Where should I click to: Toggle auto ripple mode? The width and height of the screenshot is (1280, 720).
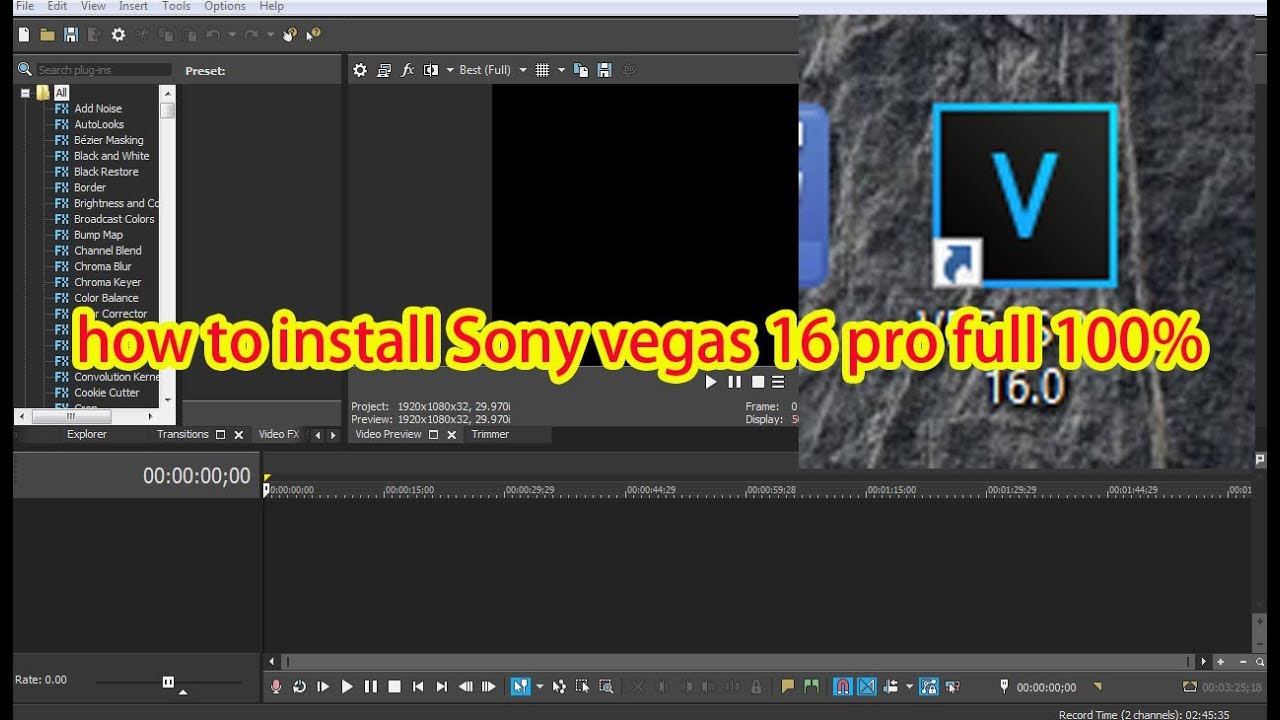tap(890, 687)
